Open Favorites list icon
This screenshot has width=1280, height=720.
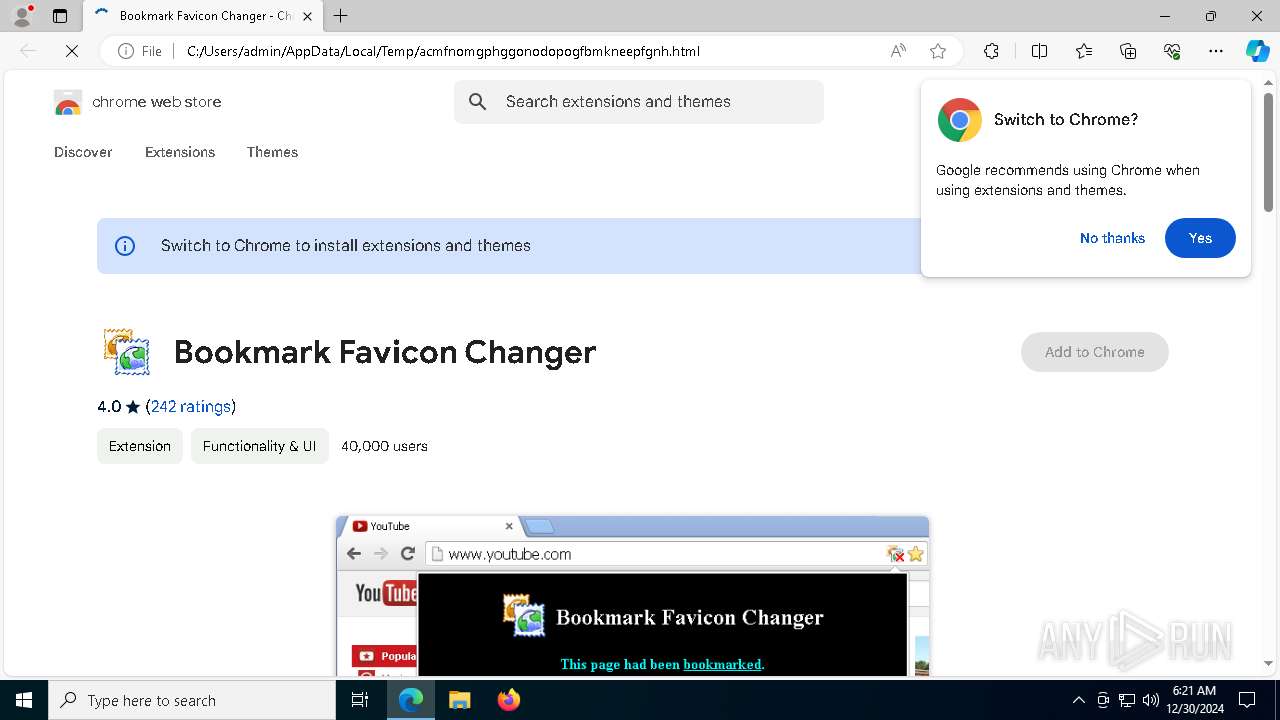[1084, 51]
